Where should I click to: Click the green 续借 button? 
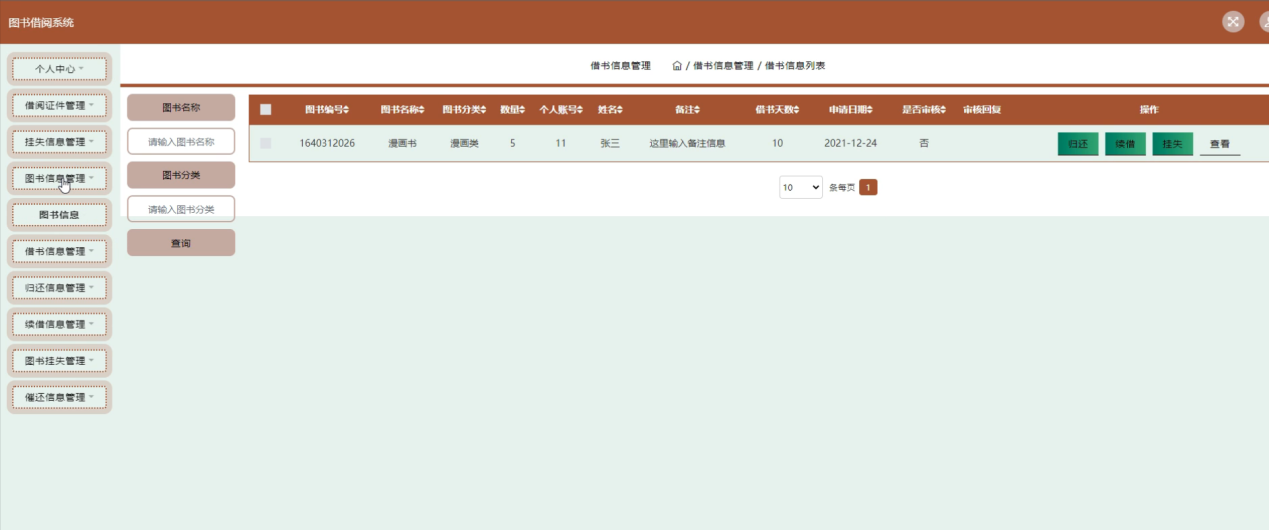(1125, 144)
